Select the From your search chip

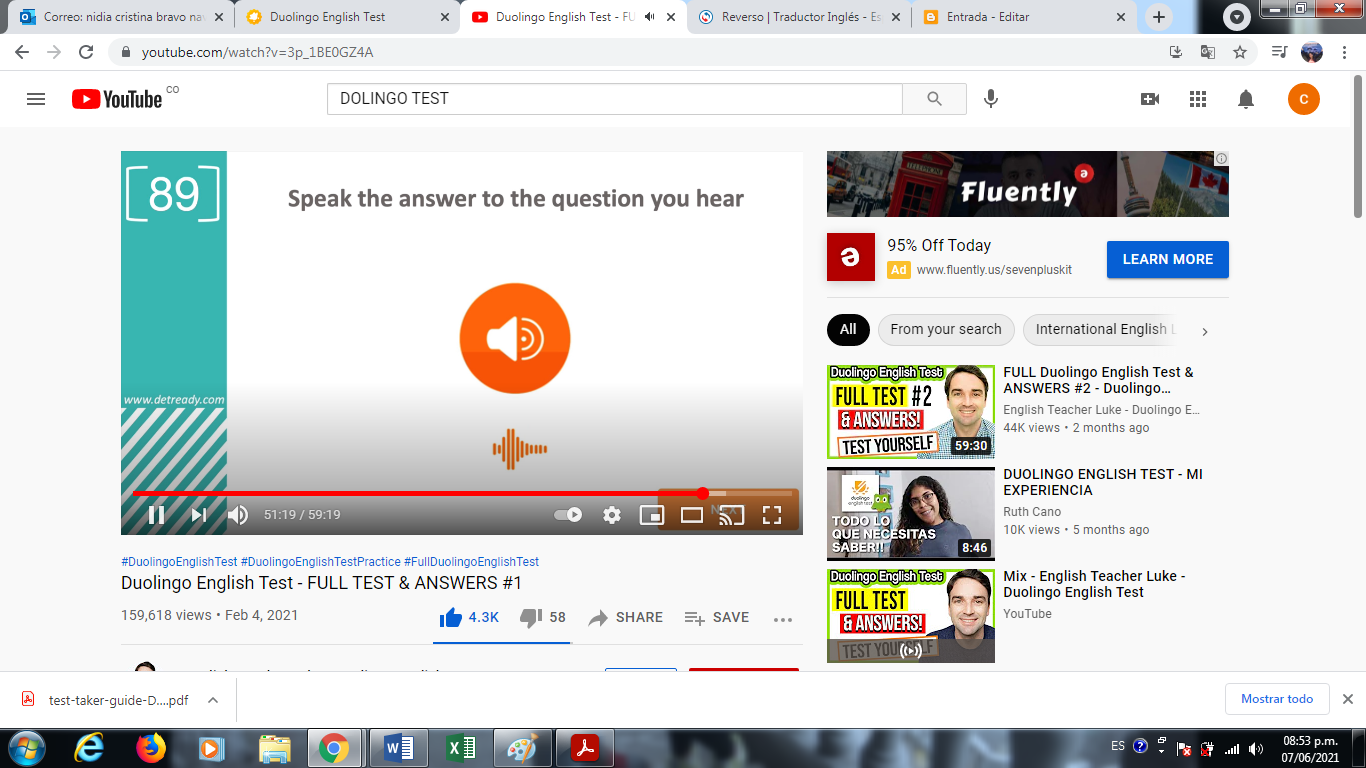coord(946,329)
